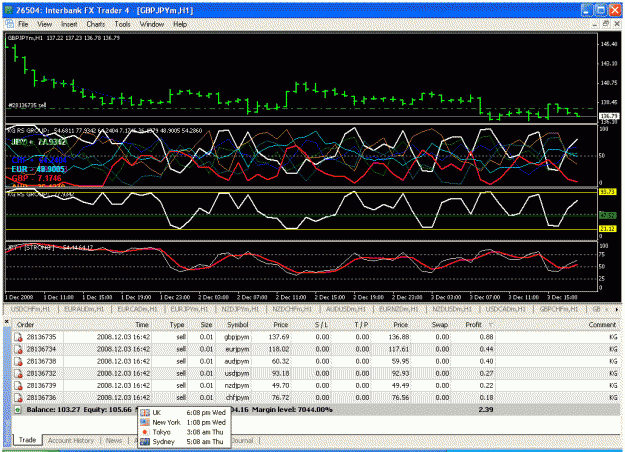The width and height of the screenshot is (625, 452).
Task: Click the sell order icon for order 28136734
Action: (18, 349)
